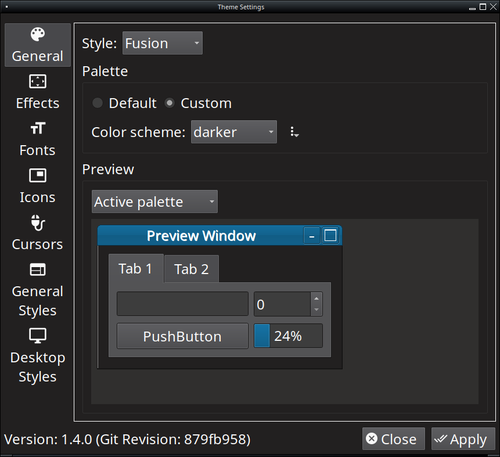The image size is (500, 457).
Task: Open the Cursors settings icon
Action: [x=37, y=223]
